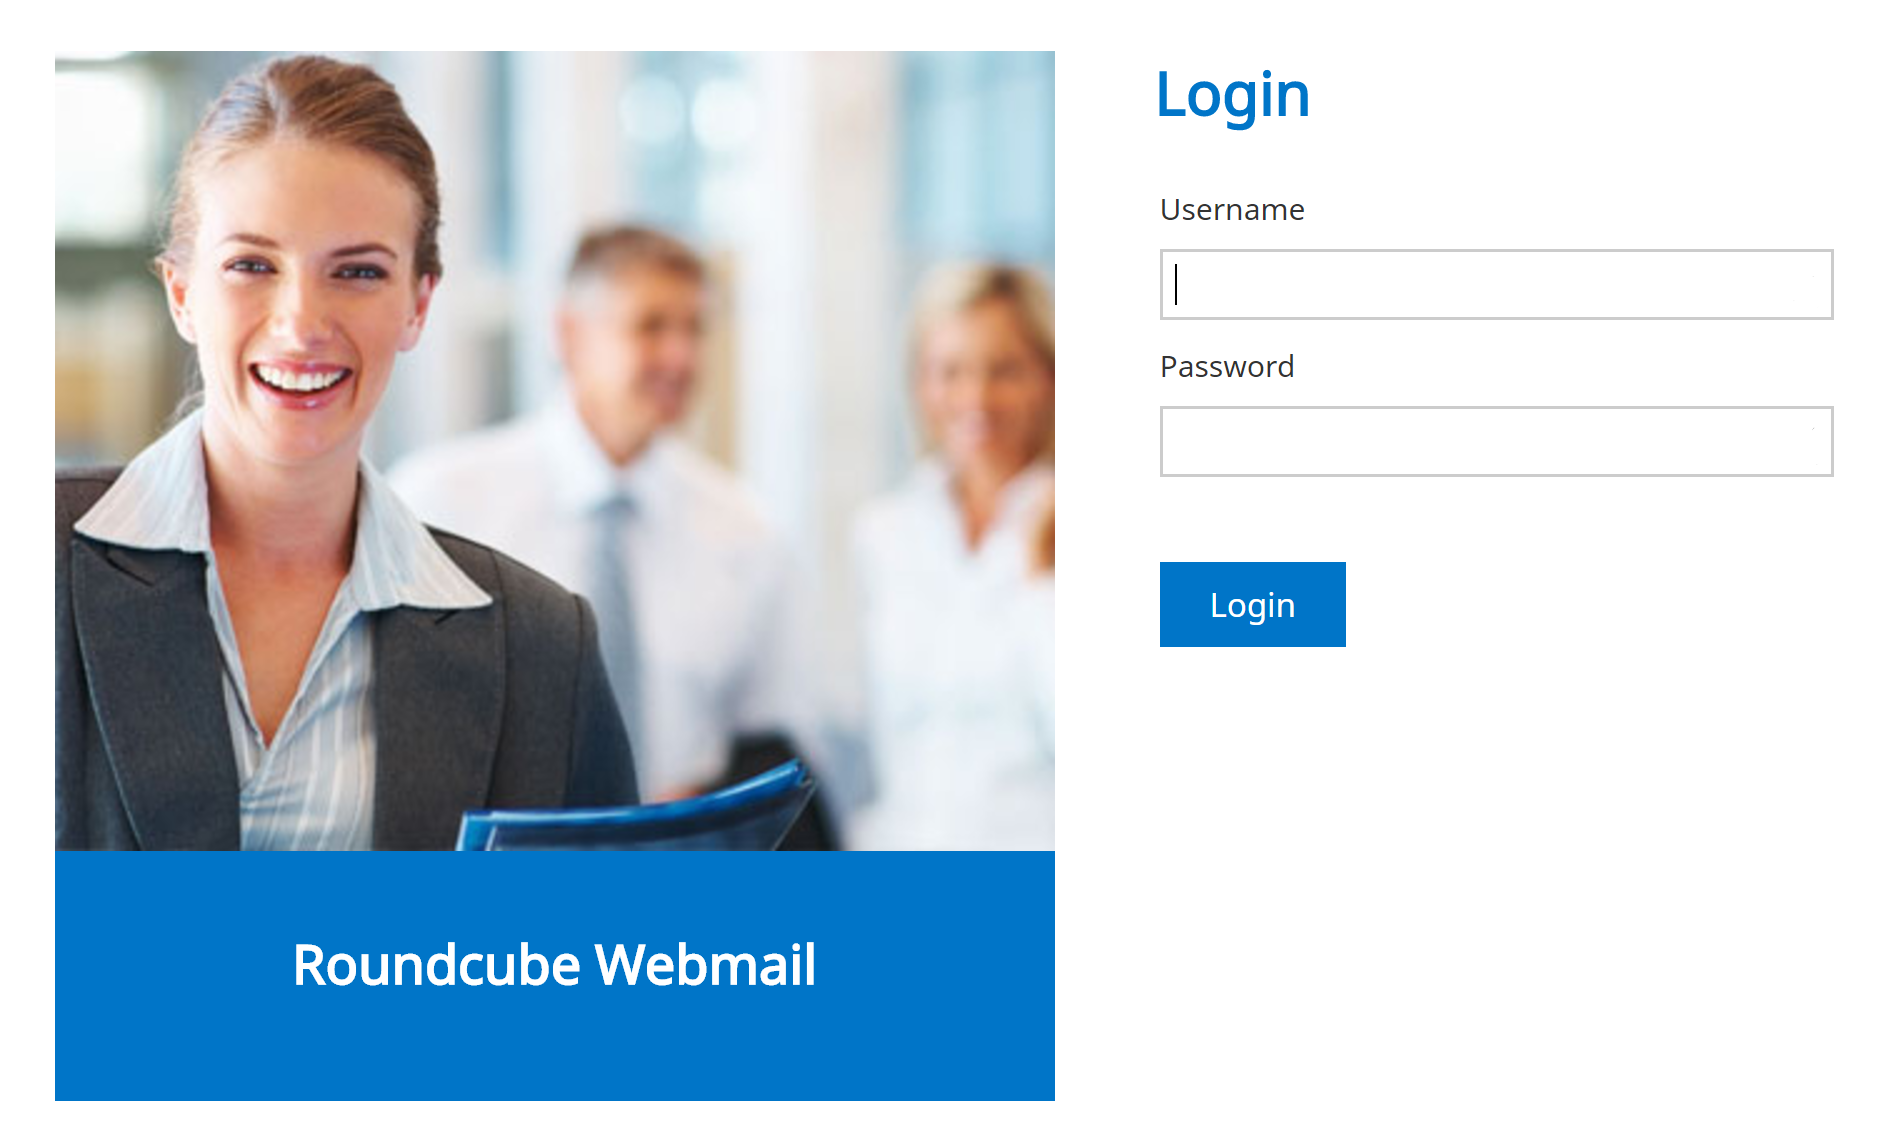Click the Roundcube Webmail title text
This screenshot has height=1147, width=1901.
(x=554, y=965)
